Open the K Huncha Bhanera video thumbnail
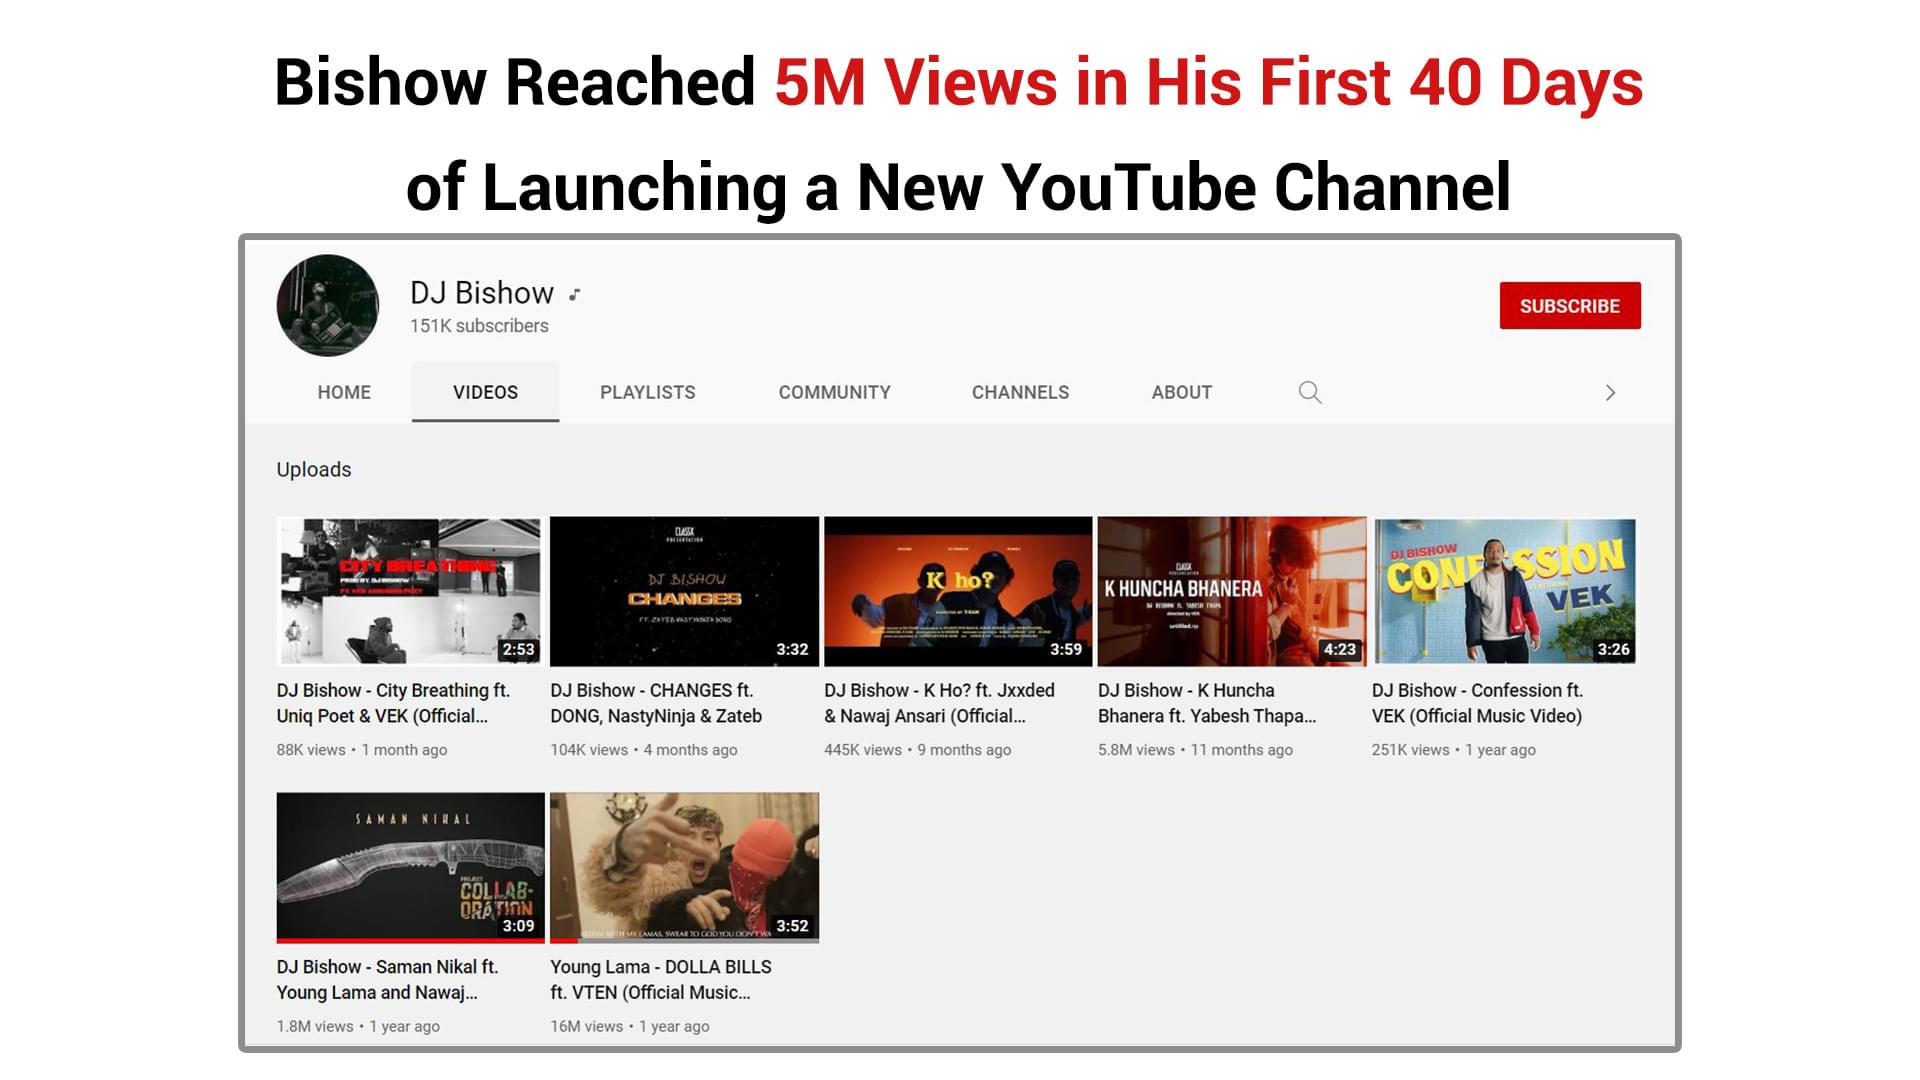1920x1080 pixels. [x=1232, y=592]
